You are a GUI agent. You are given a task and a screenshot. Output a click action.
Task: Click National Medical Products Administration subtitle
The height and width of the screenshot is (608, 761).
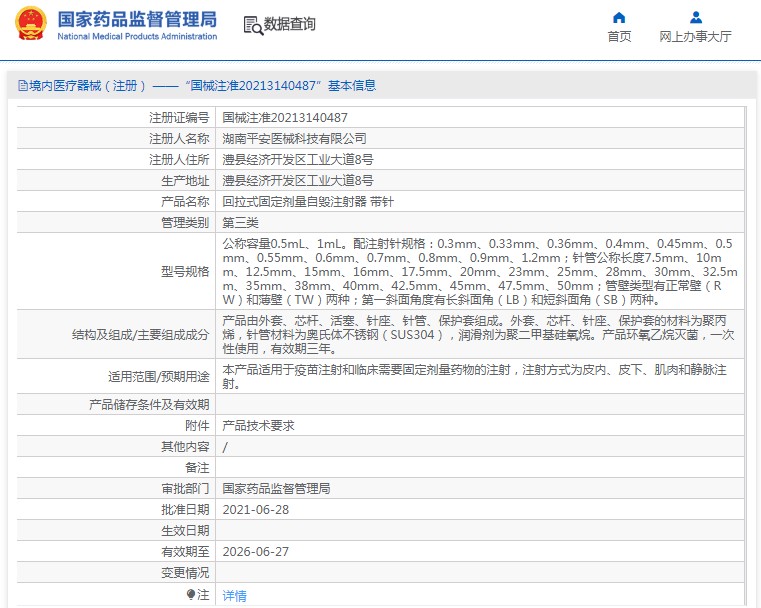click(137, 36)
